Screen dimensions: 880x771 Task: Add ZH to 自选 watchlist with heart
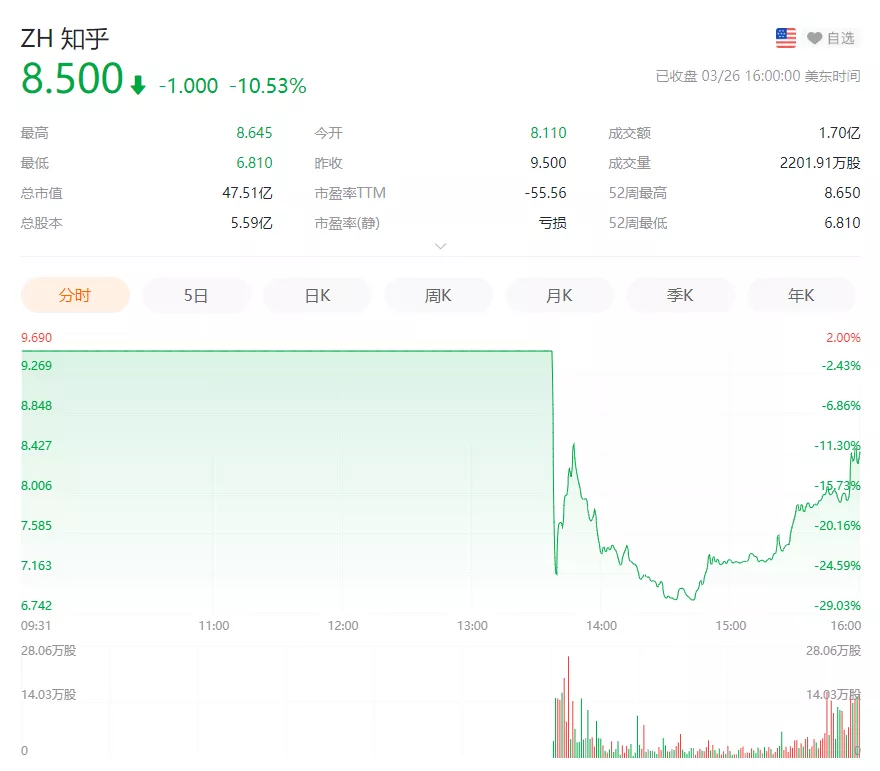point(831,38)
